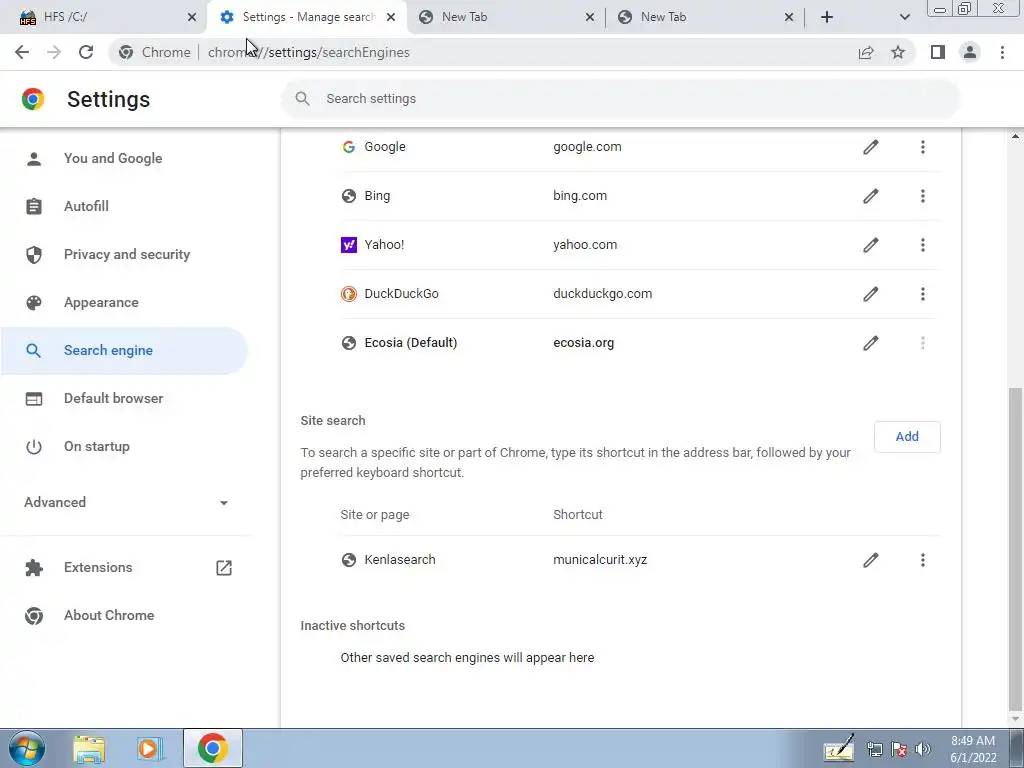Click the vertical scrollbar thumb
Viewport: 1024px width, 768px height.
[x=1015, y=549]
